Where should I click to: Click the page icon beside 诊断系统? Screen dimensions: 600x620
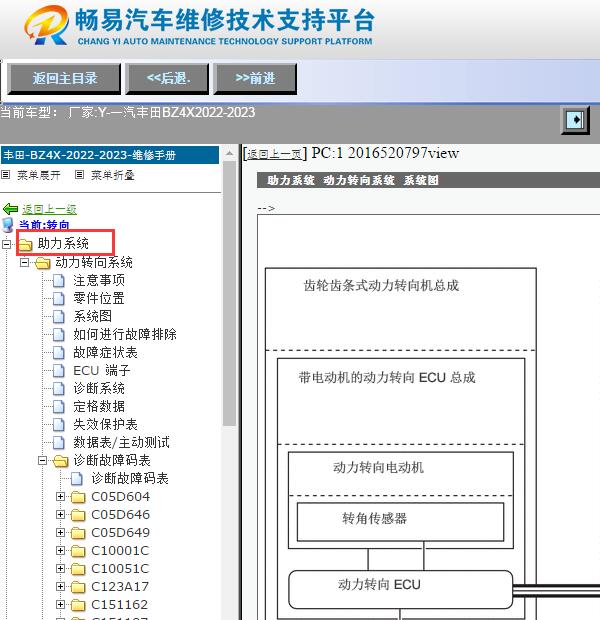59,389
